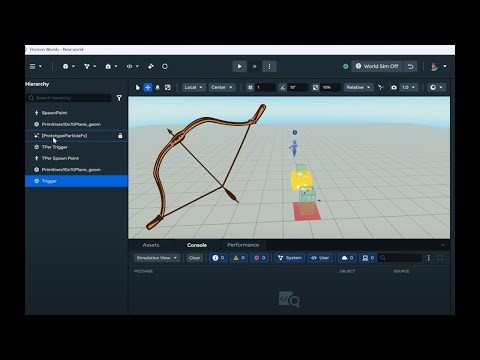The image size is (480, 360).
Task: Click the globe icon beside Trigger row
Action: [37, 181]
